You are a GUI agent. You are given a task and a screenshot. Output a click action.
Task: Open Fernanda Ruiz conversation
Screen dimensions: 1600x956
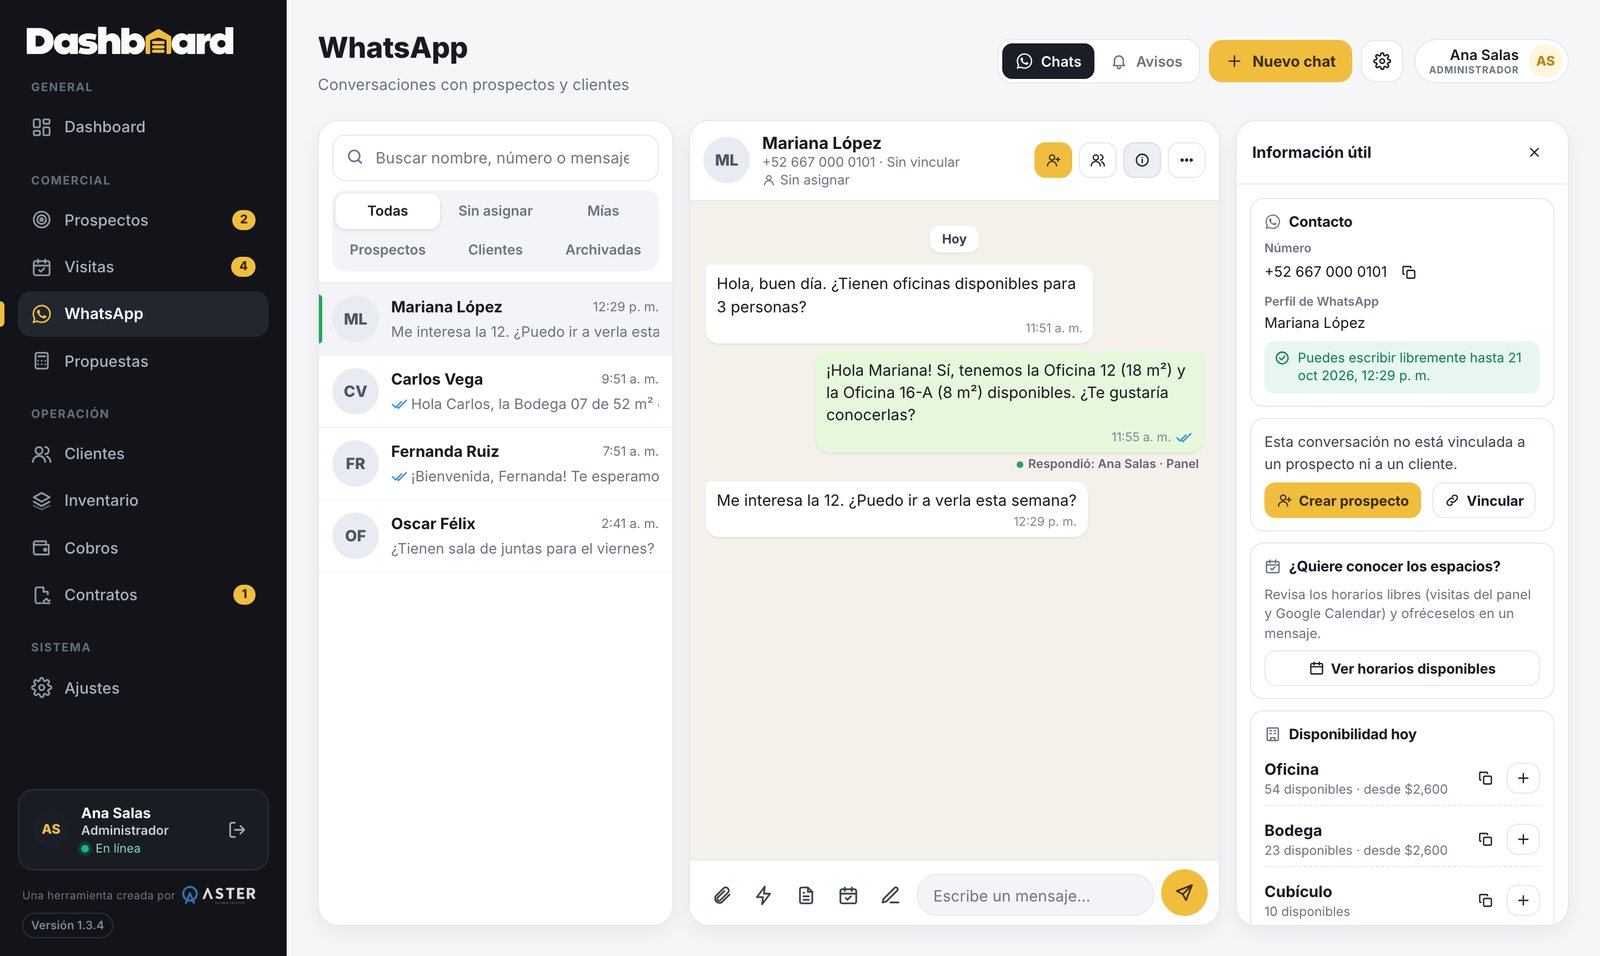tap(495, 464)
